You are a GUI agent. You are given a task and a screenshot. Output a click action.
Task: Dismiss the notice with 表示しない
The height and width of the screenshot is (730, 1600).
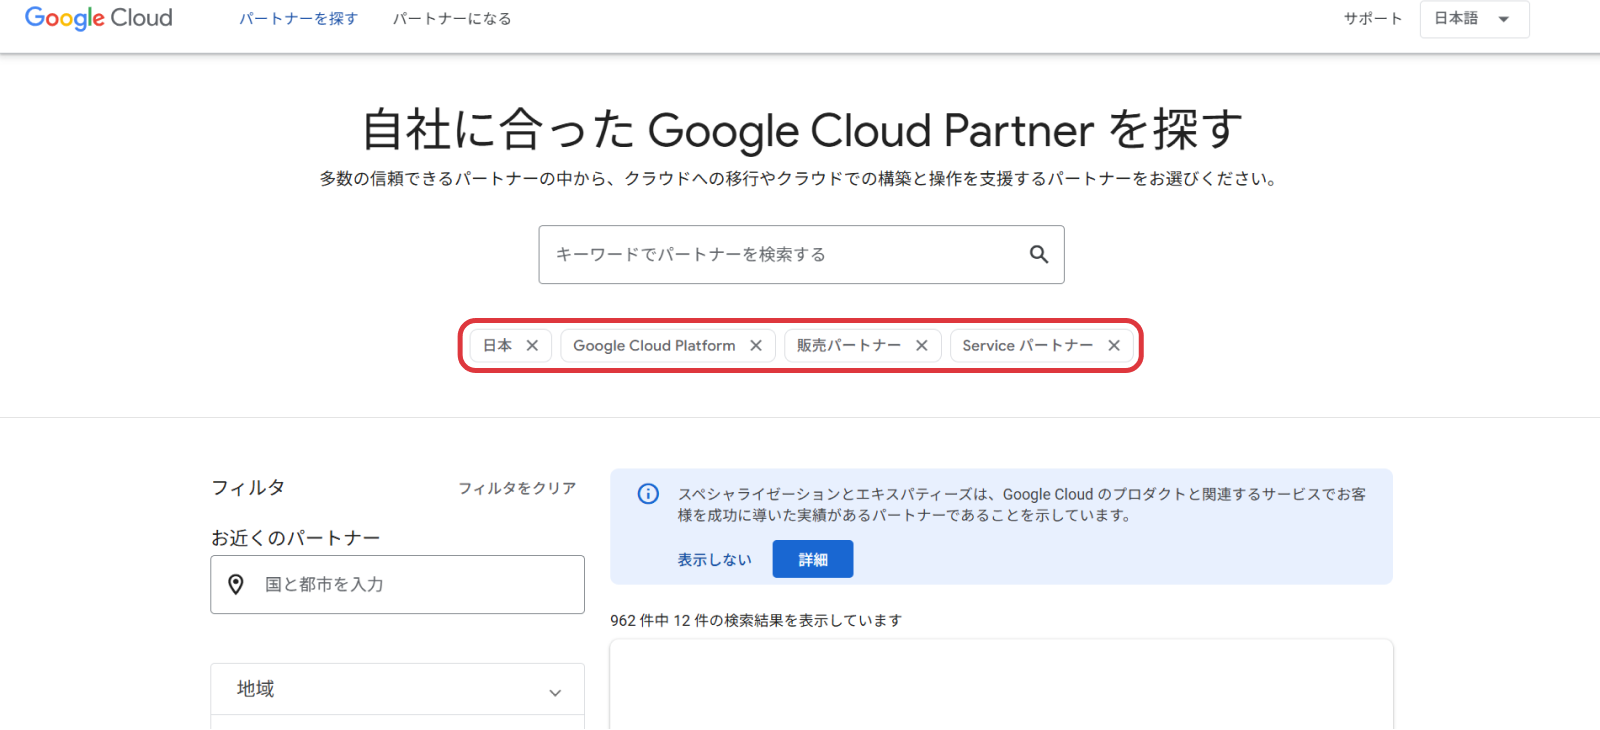pos(714,560)
